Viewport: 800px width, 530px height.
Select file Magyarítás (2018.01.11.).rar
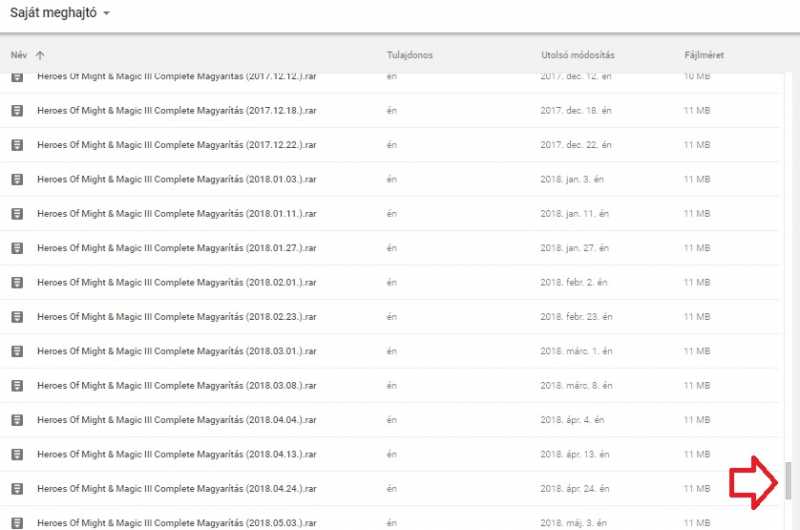177,214
